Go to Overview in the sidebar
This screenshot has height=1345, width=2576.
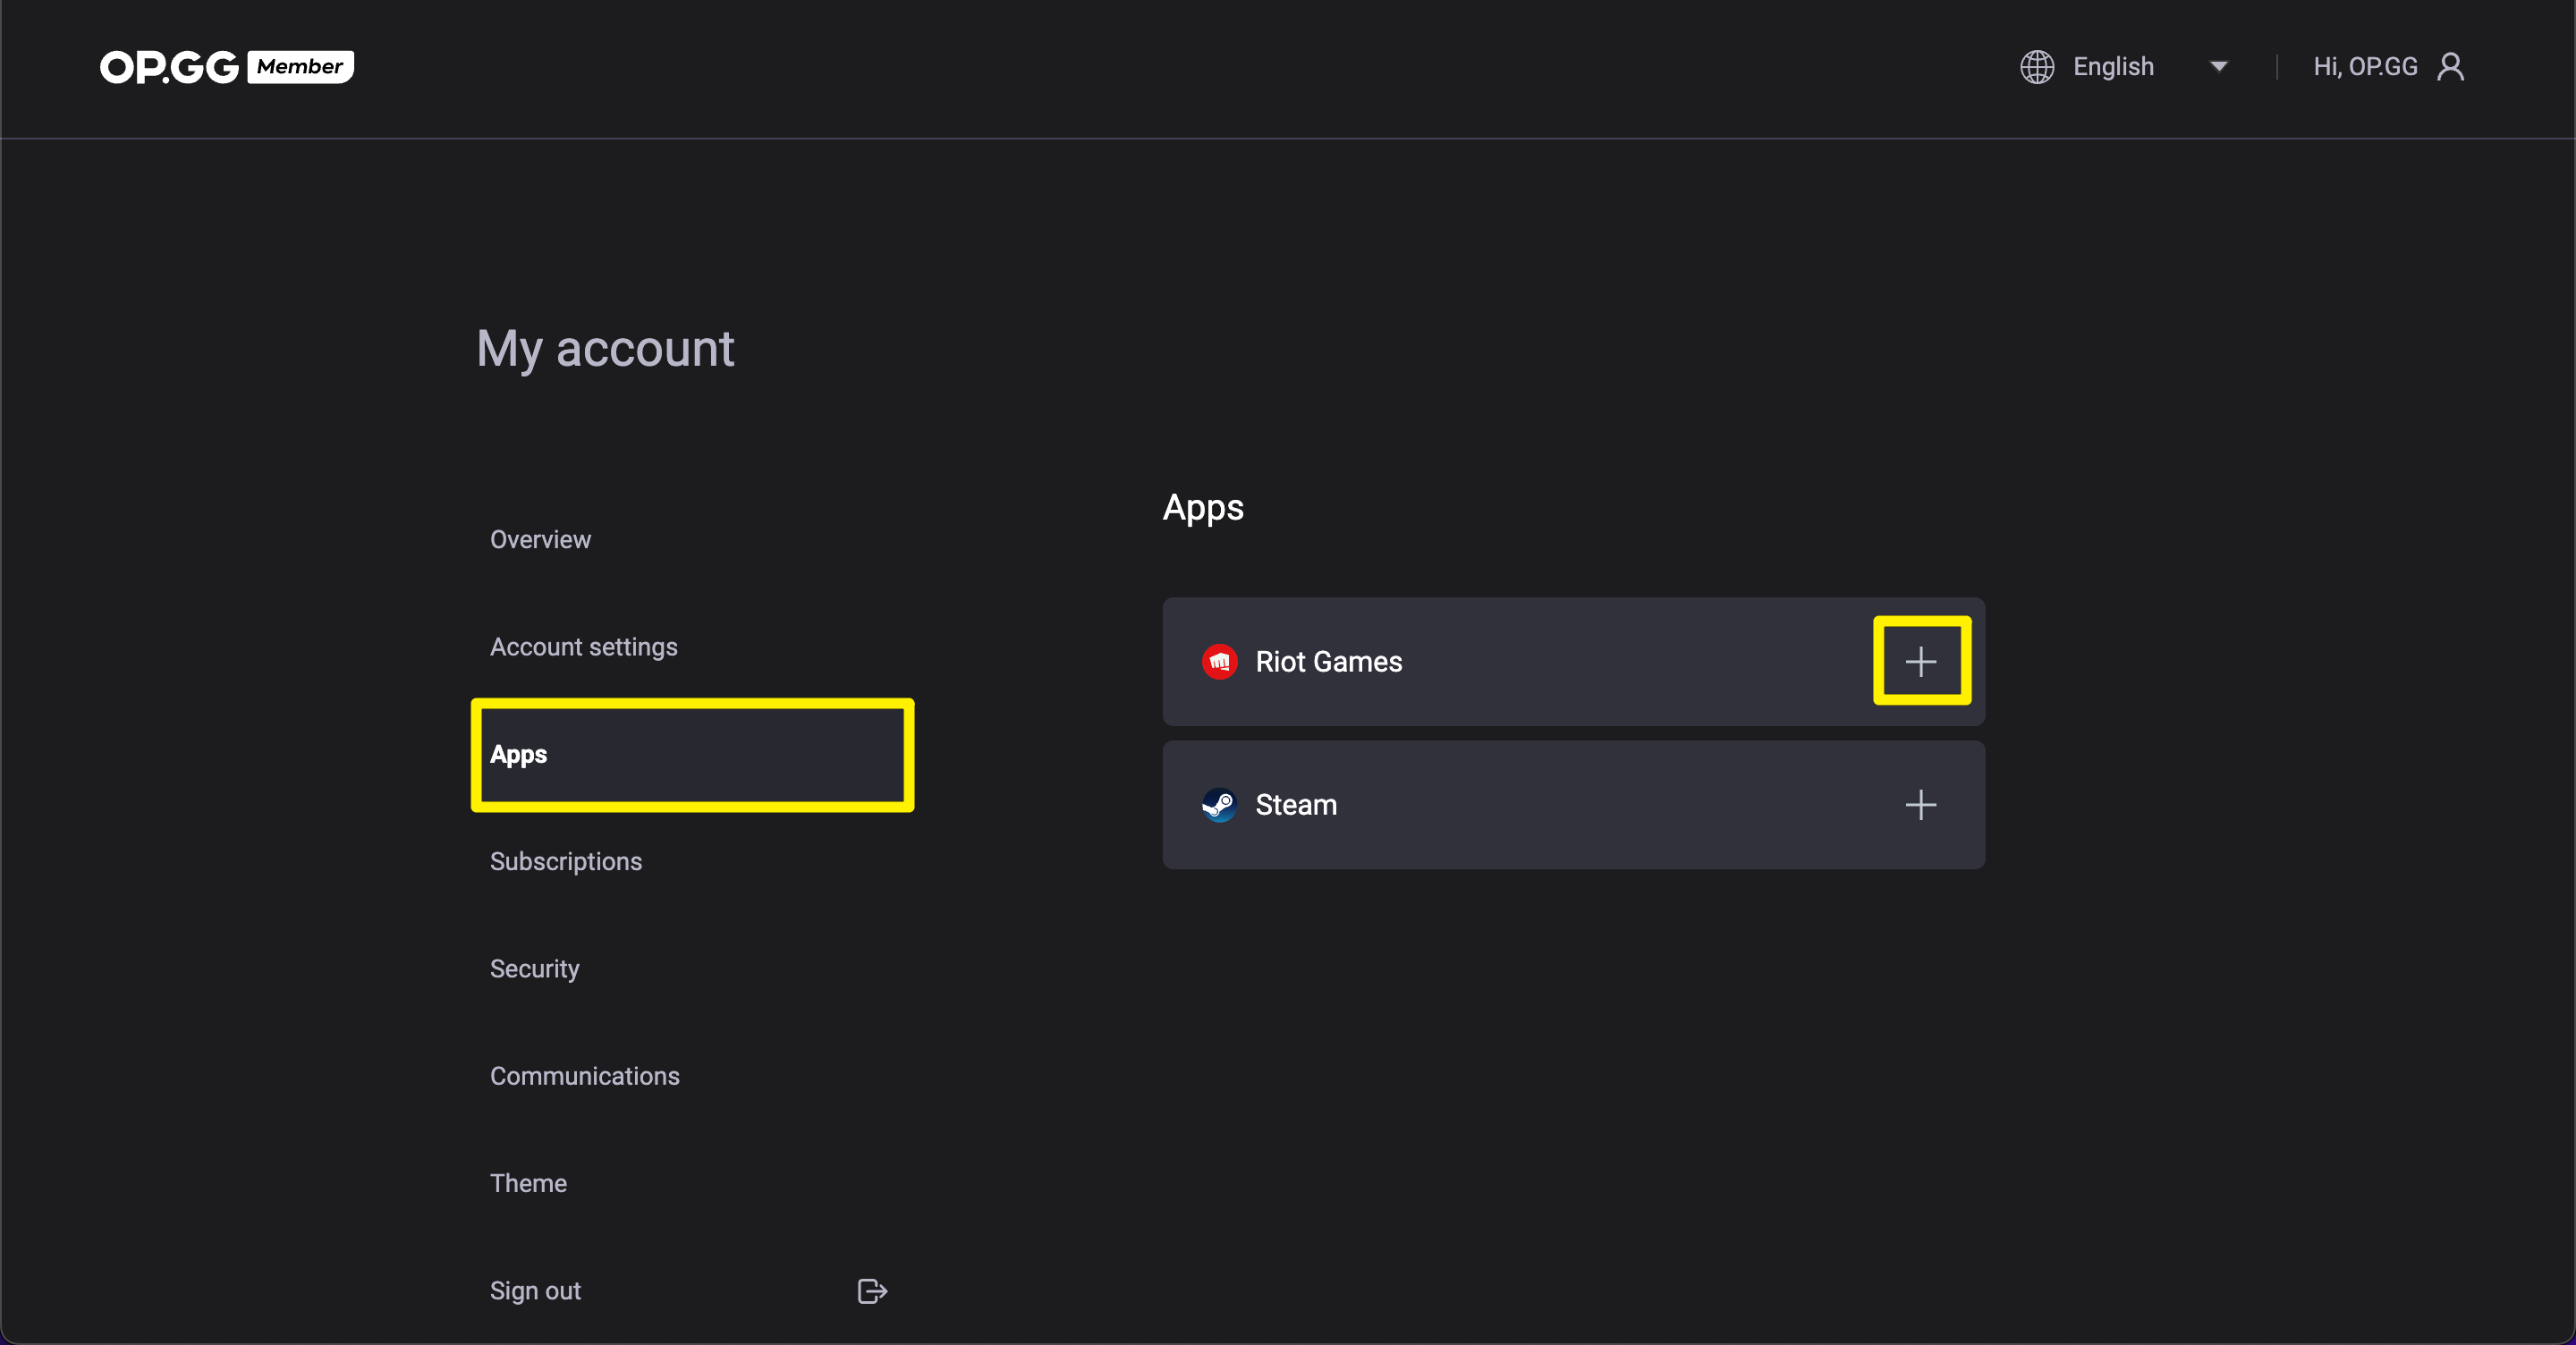[540, 539]
